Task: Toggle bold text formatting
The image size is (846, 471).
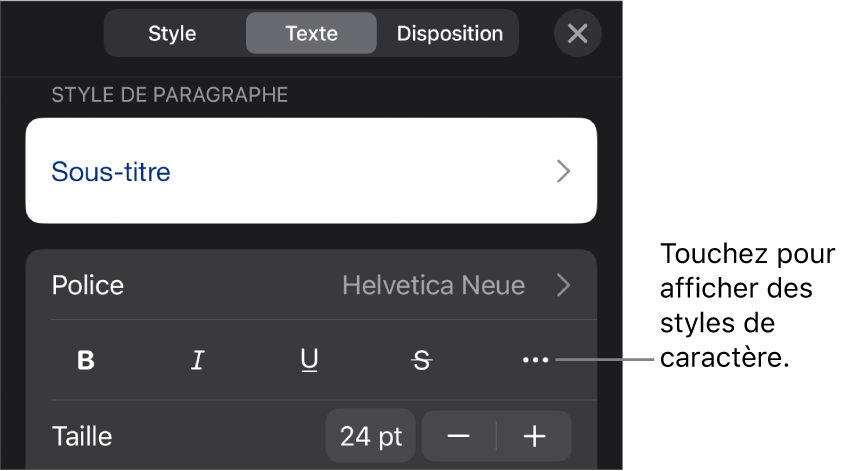Action: [86, 361]
